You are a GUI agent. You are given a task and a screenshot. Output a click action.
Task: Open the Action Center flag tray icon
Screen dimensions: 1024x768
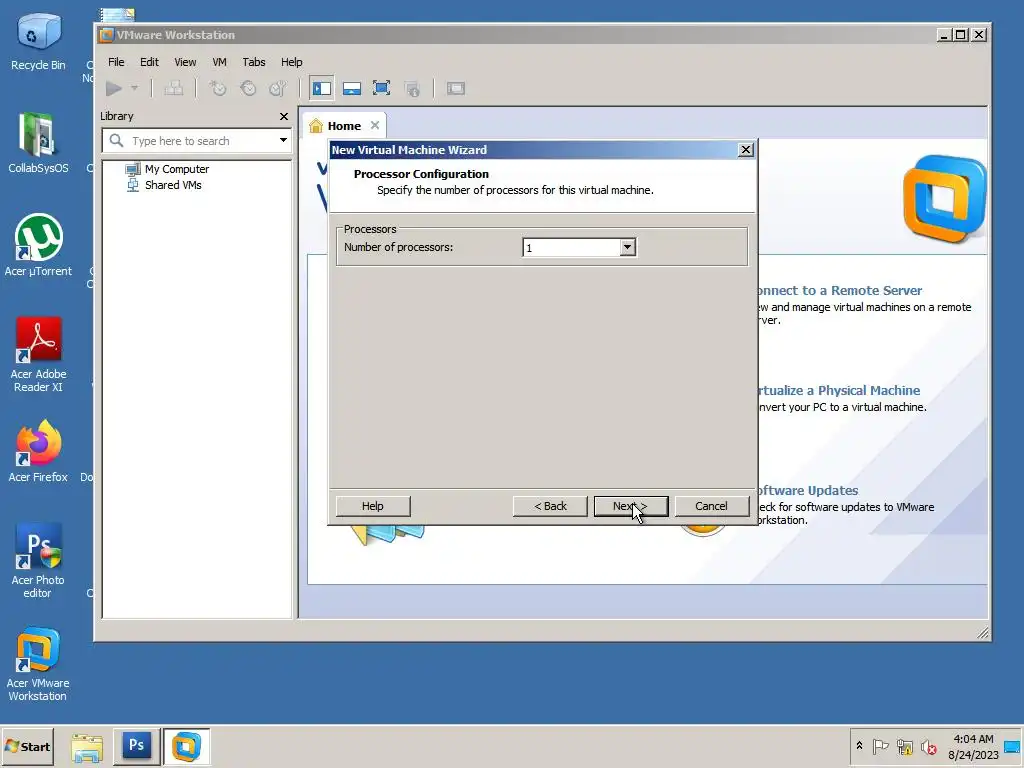880,746
